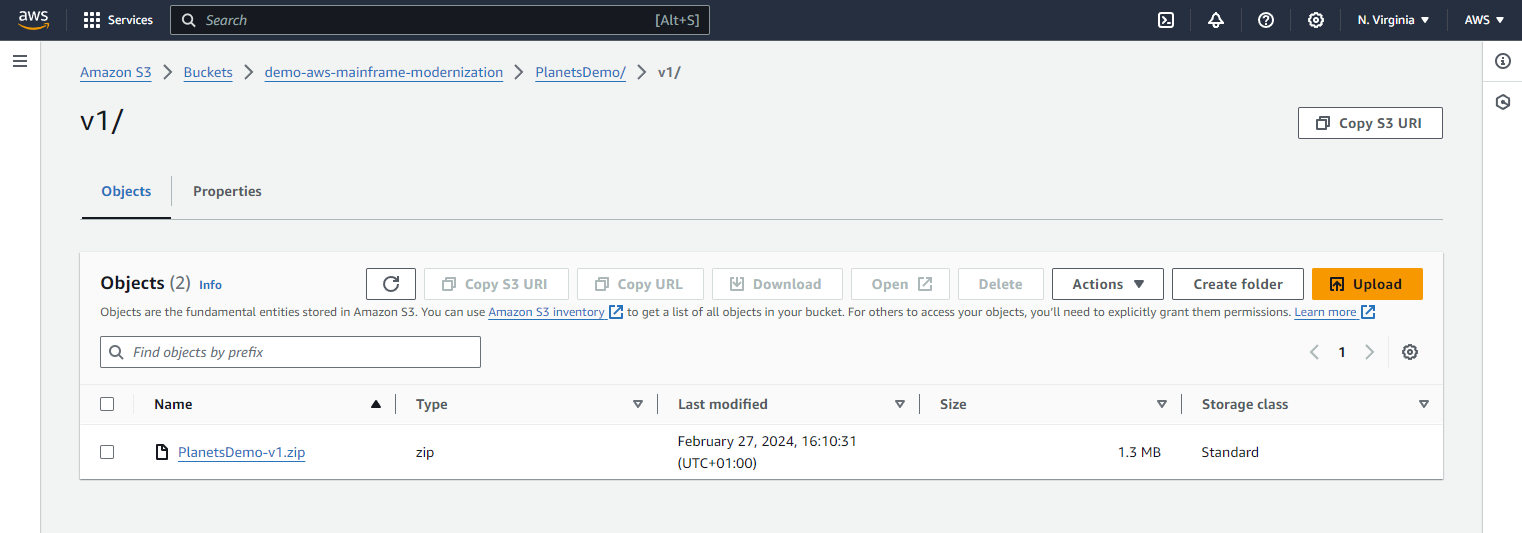Open the info panel icon on right
The height and width of the screenshot is (533, 1522).
click(x=1502, y=61)
